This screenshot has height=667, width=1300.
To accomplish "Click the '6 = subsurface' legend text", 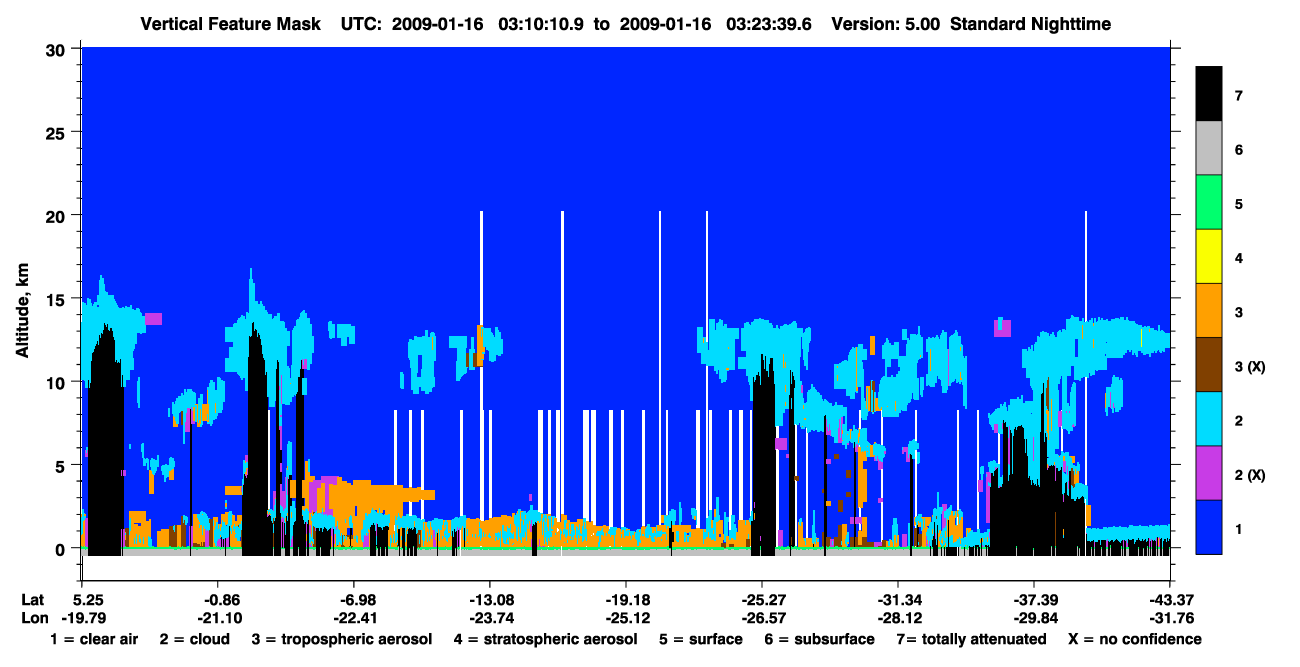I will (818, 639).
